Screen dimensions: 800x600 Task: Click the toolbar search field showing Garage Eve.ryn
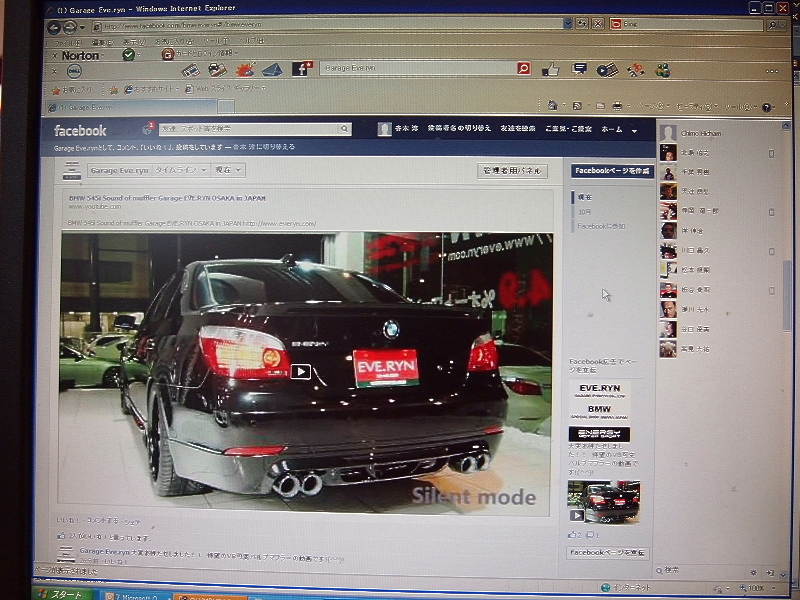418,68
